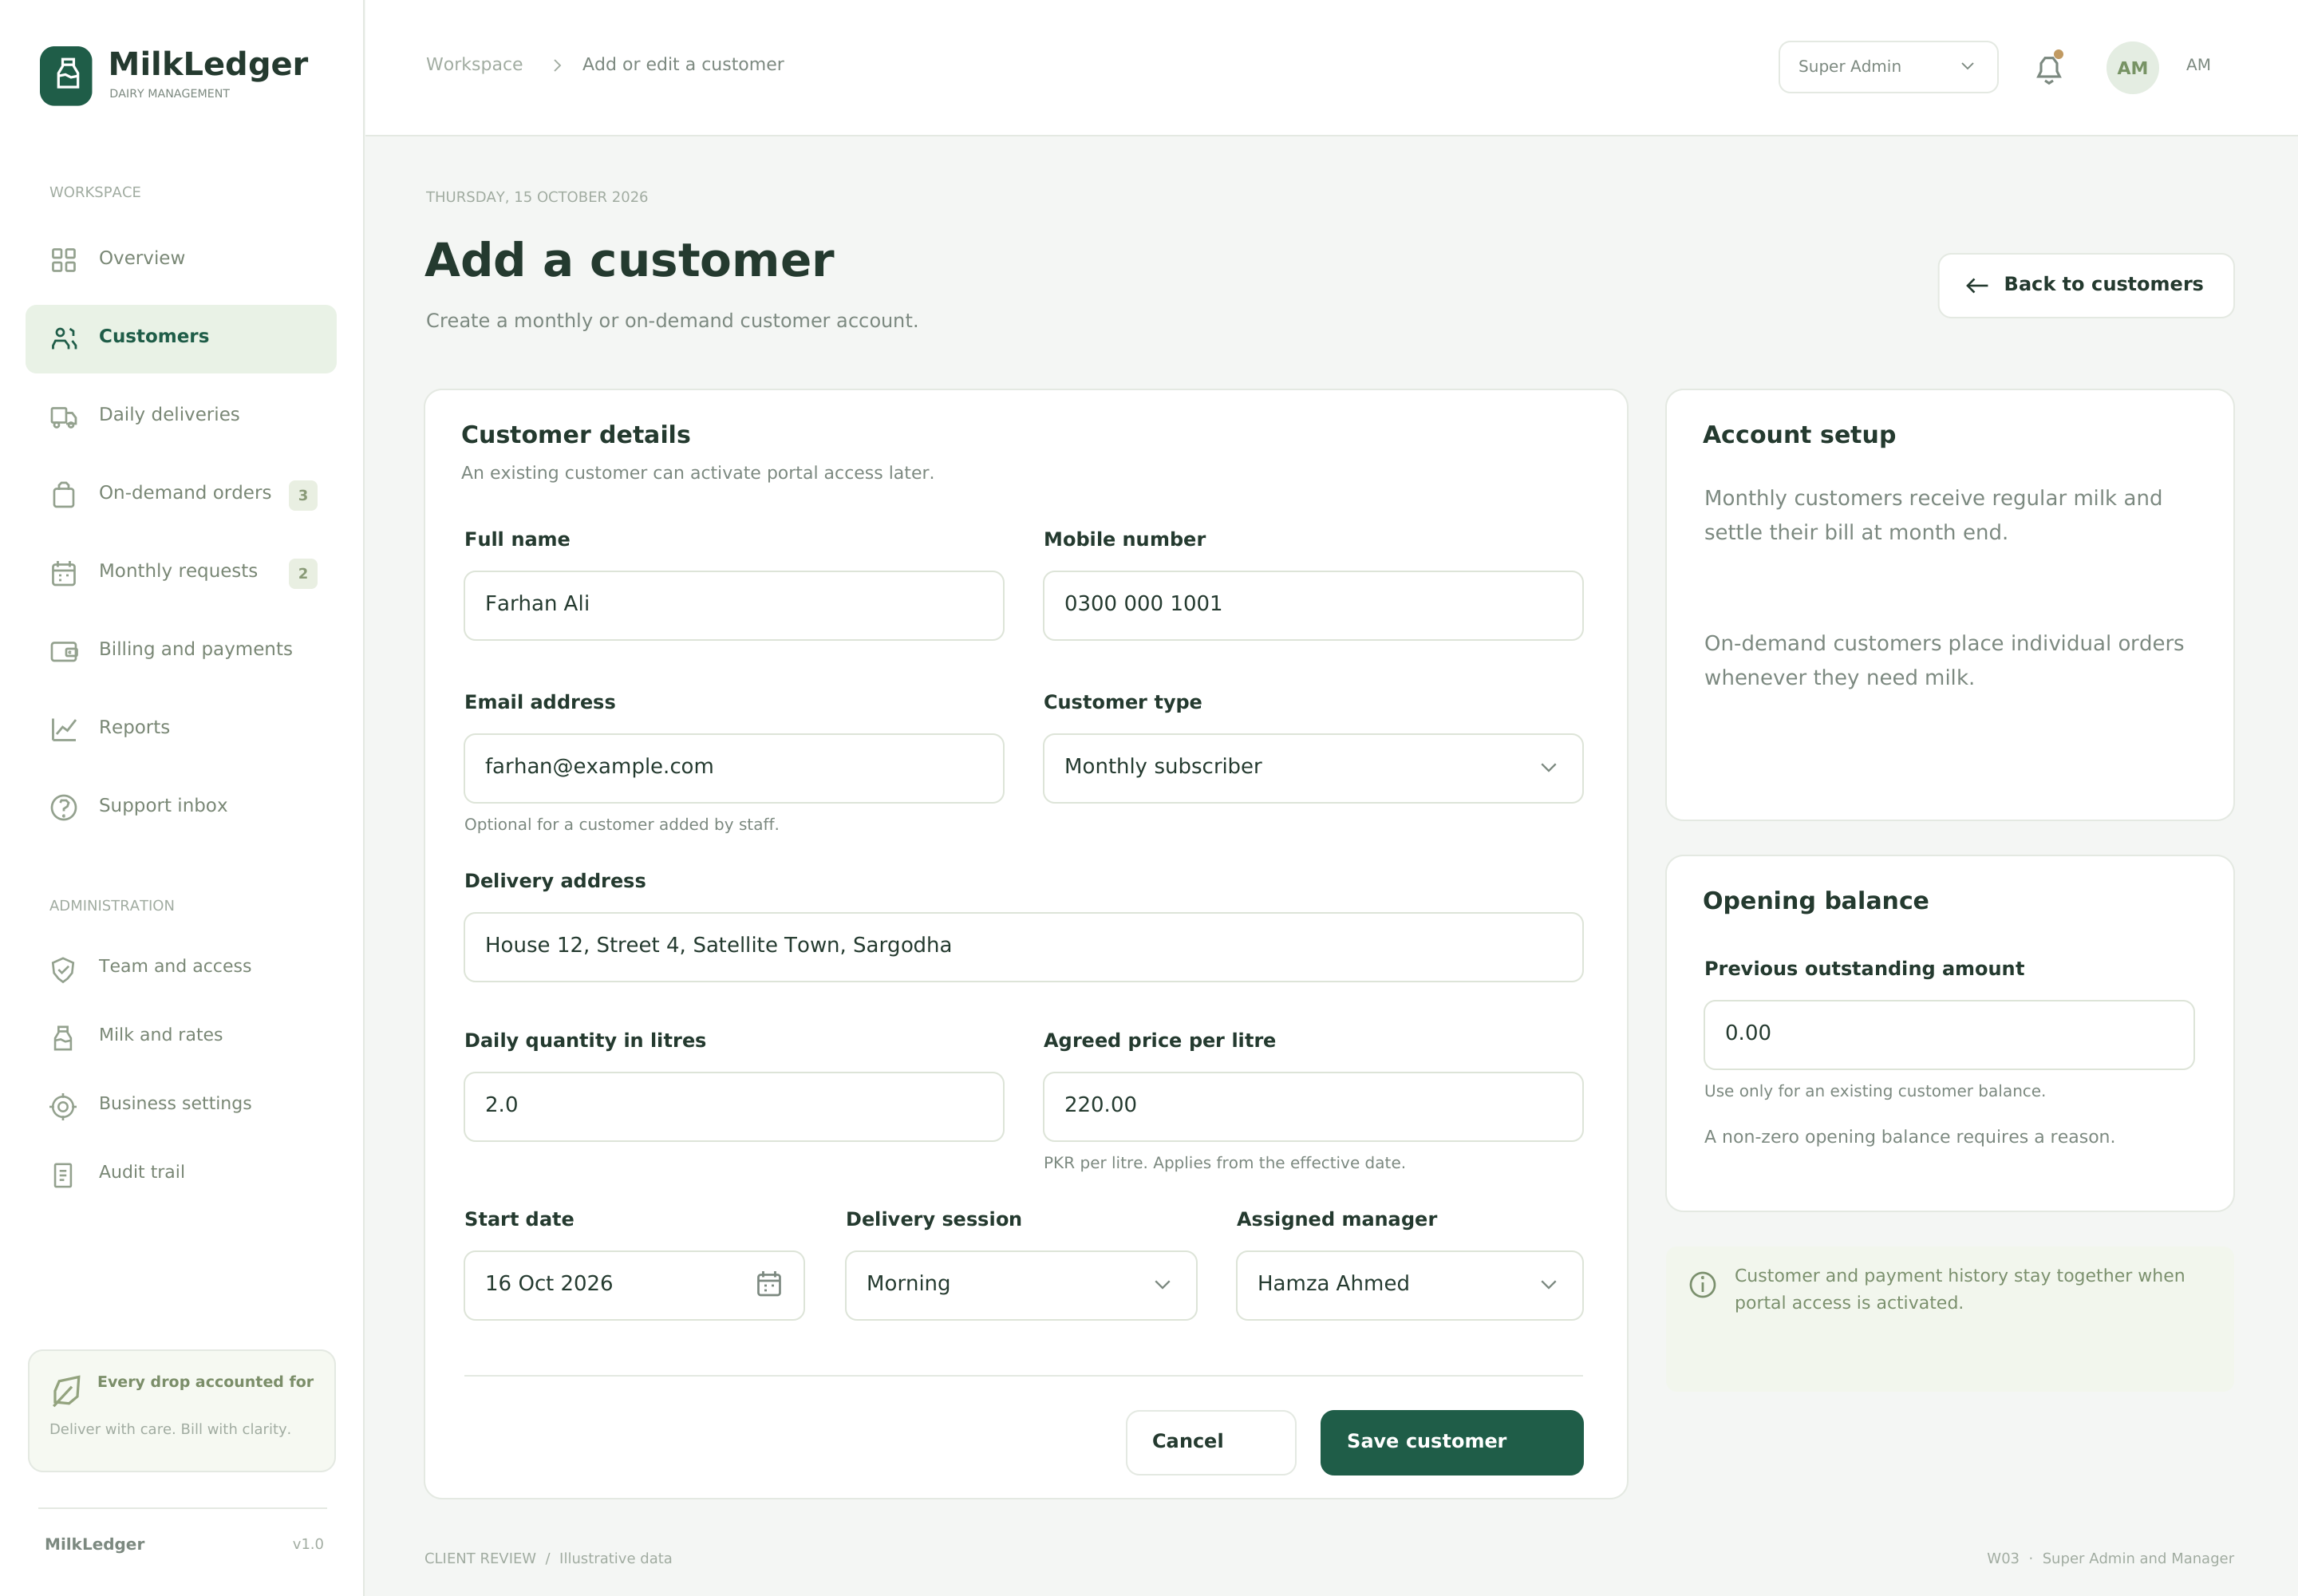Click the v1.0 version text
Viewport: 2298px width, 1596px height.
click(x=308, y=1544)
